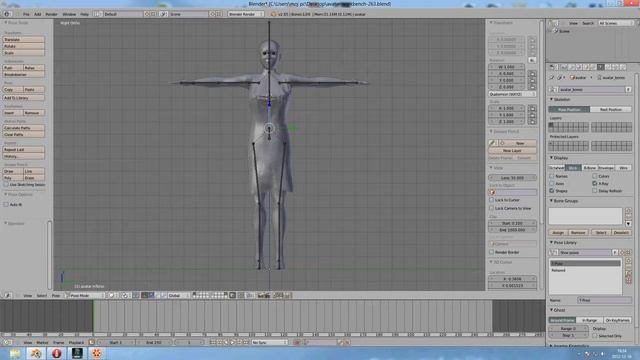Open the Add menu

point(38,14)
